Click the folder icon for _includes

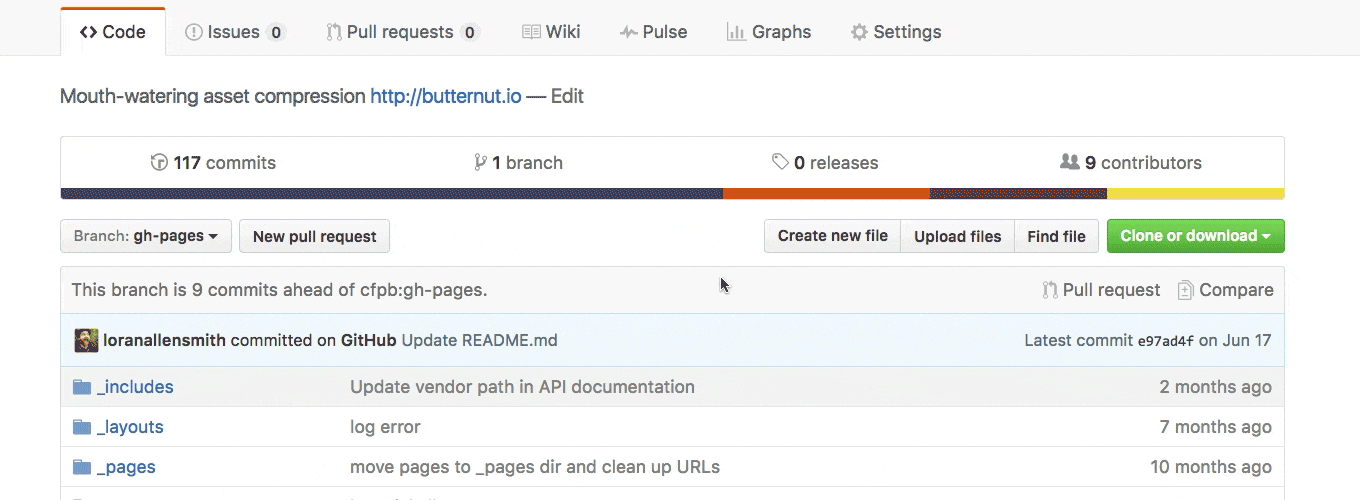pyautogui.click(x=82, y=387)
